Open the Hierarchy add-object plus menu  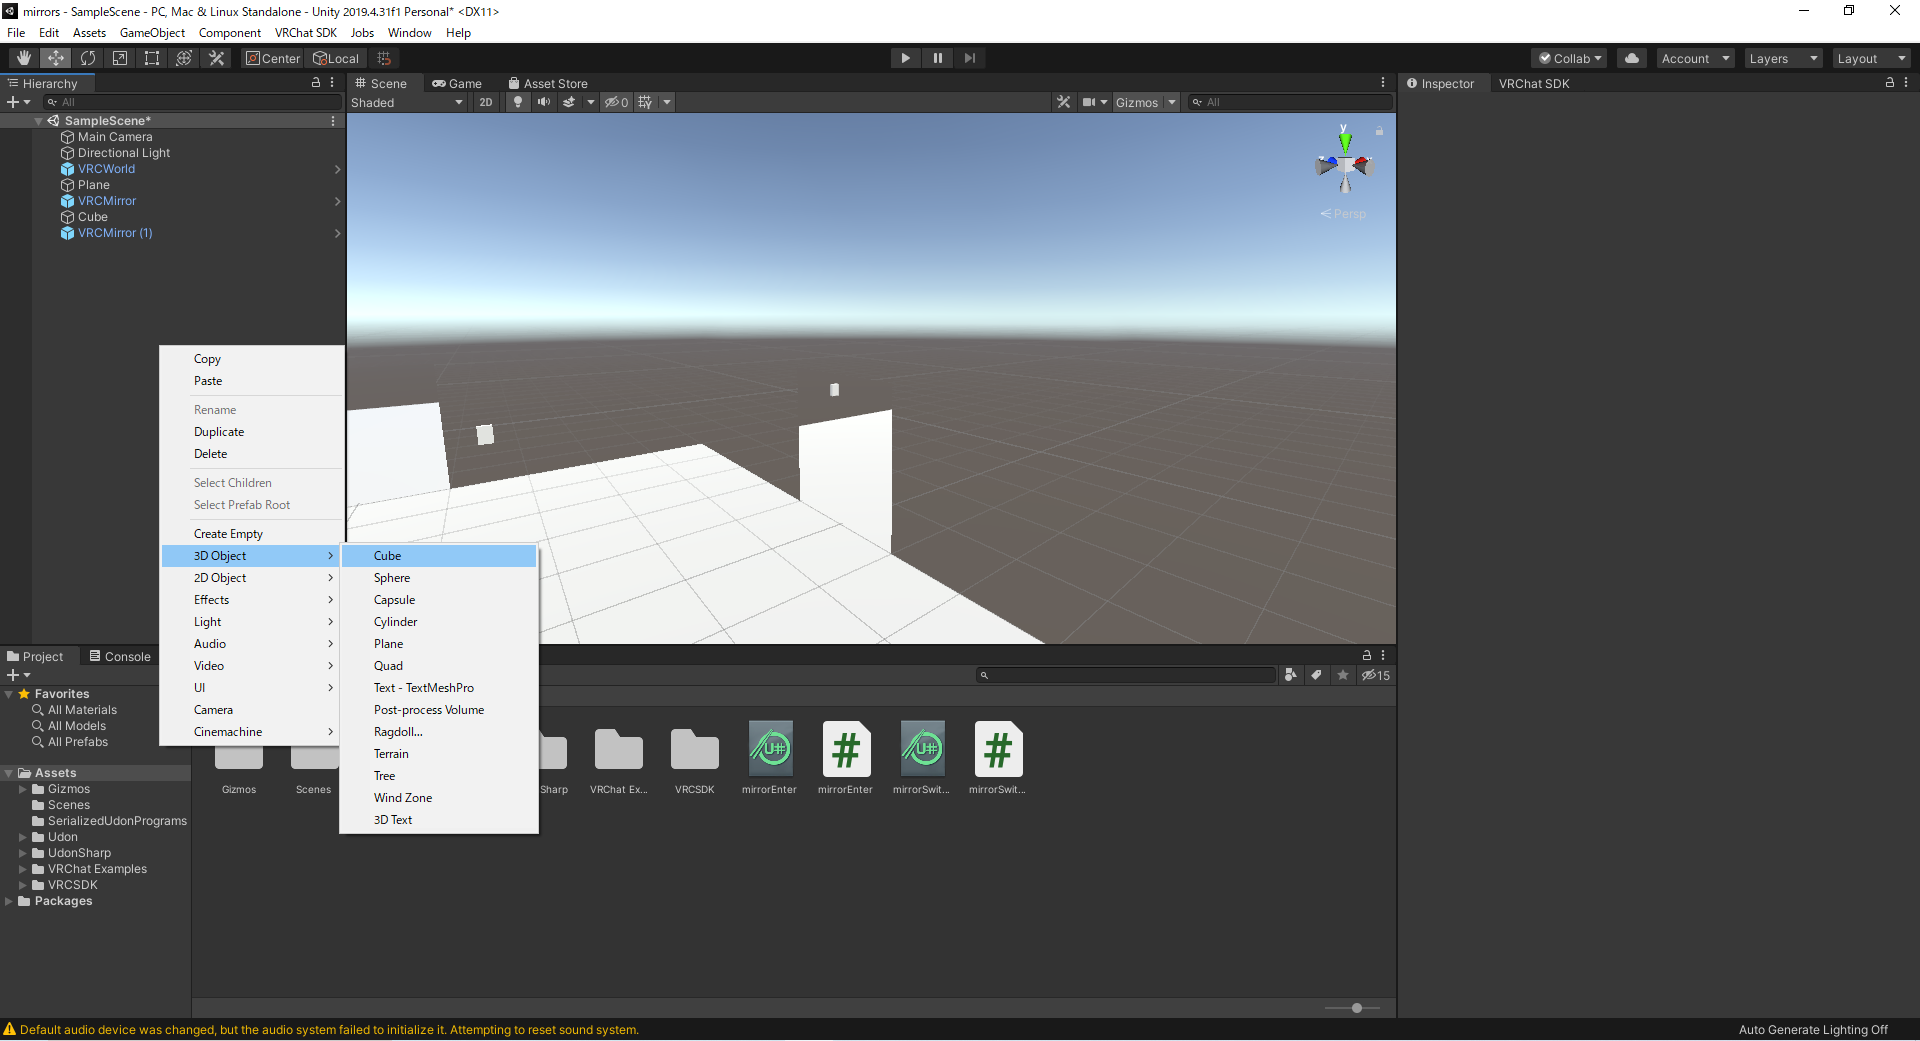tap(18, 102)
